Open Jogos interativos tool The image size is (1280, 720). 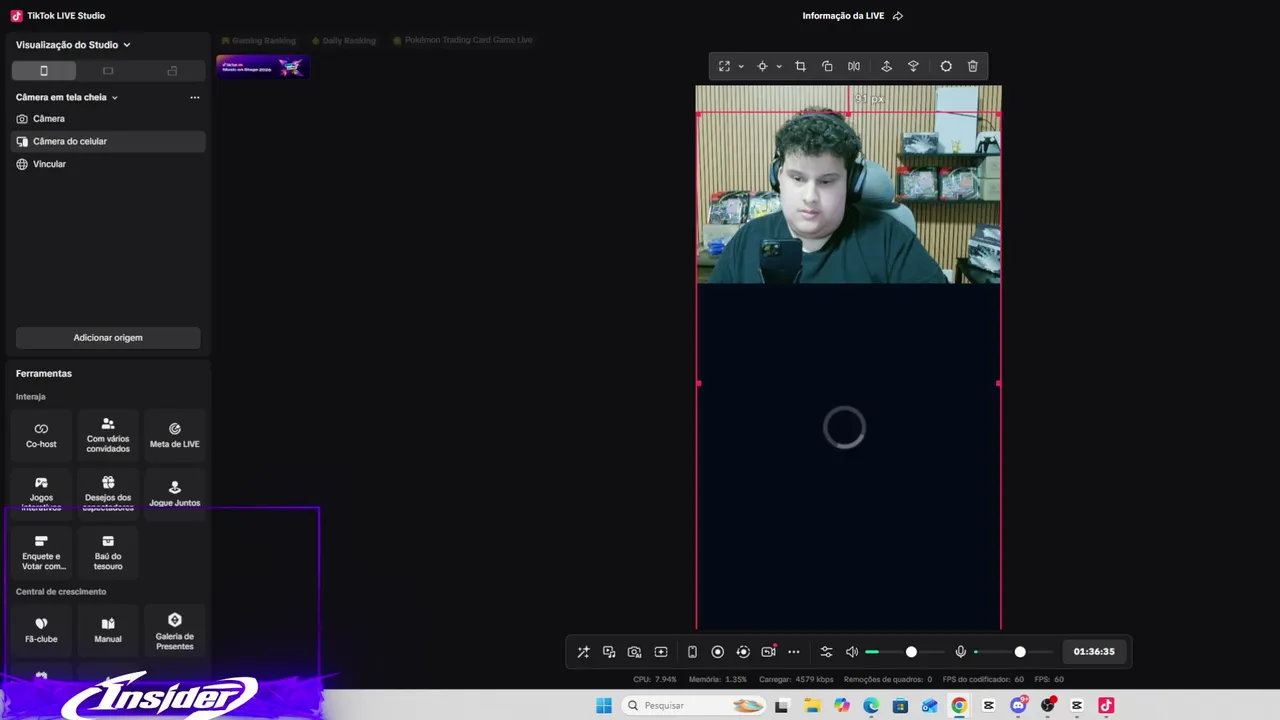tap(41, 493)
